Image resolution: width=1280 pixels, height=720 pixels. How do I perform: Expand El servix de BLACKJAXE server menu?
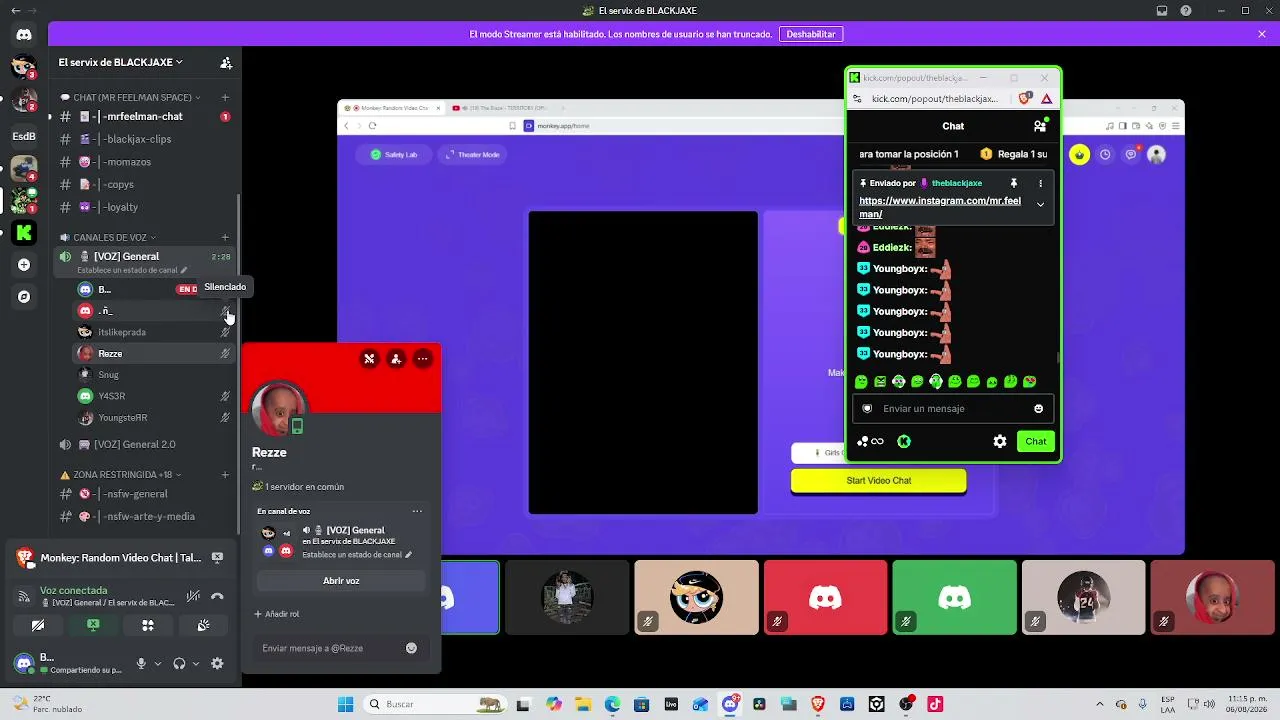[120, 62]
